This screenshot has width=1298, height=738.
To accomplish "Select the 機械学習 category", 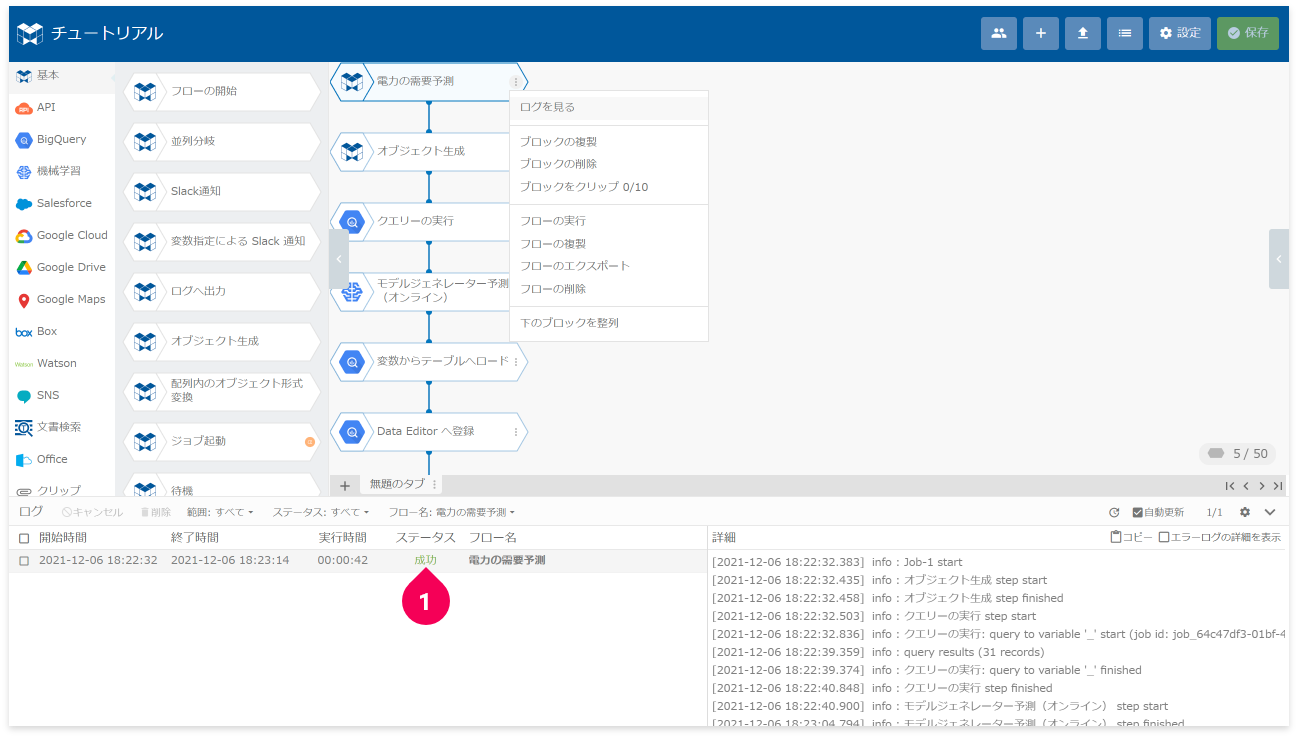I will click(62, 171).
